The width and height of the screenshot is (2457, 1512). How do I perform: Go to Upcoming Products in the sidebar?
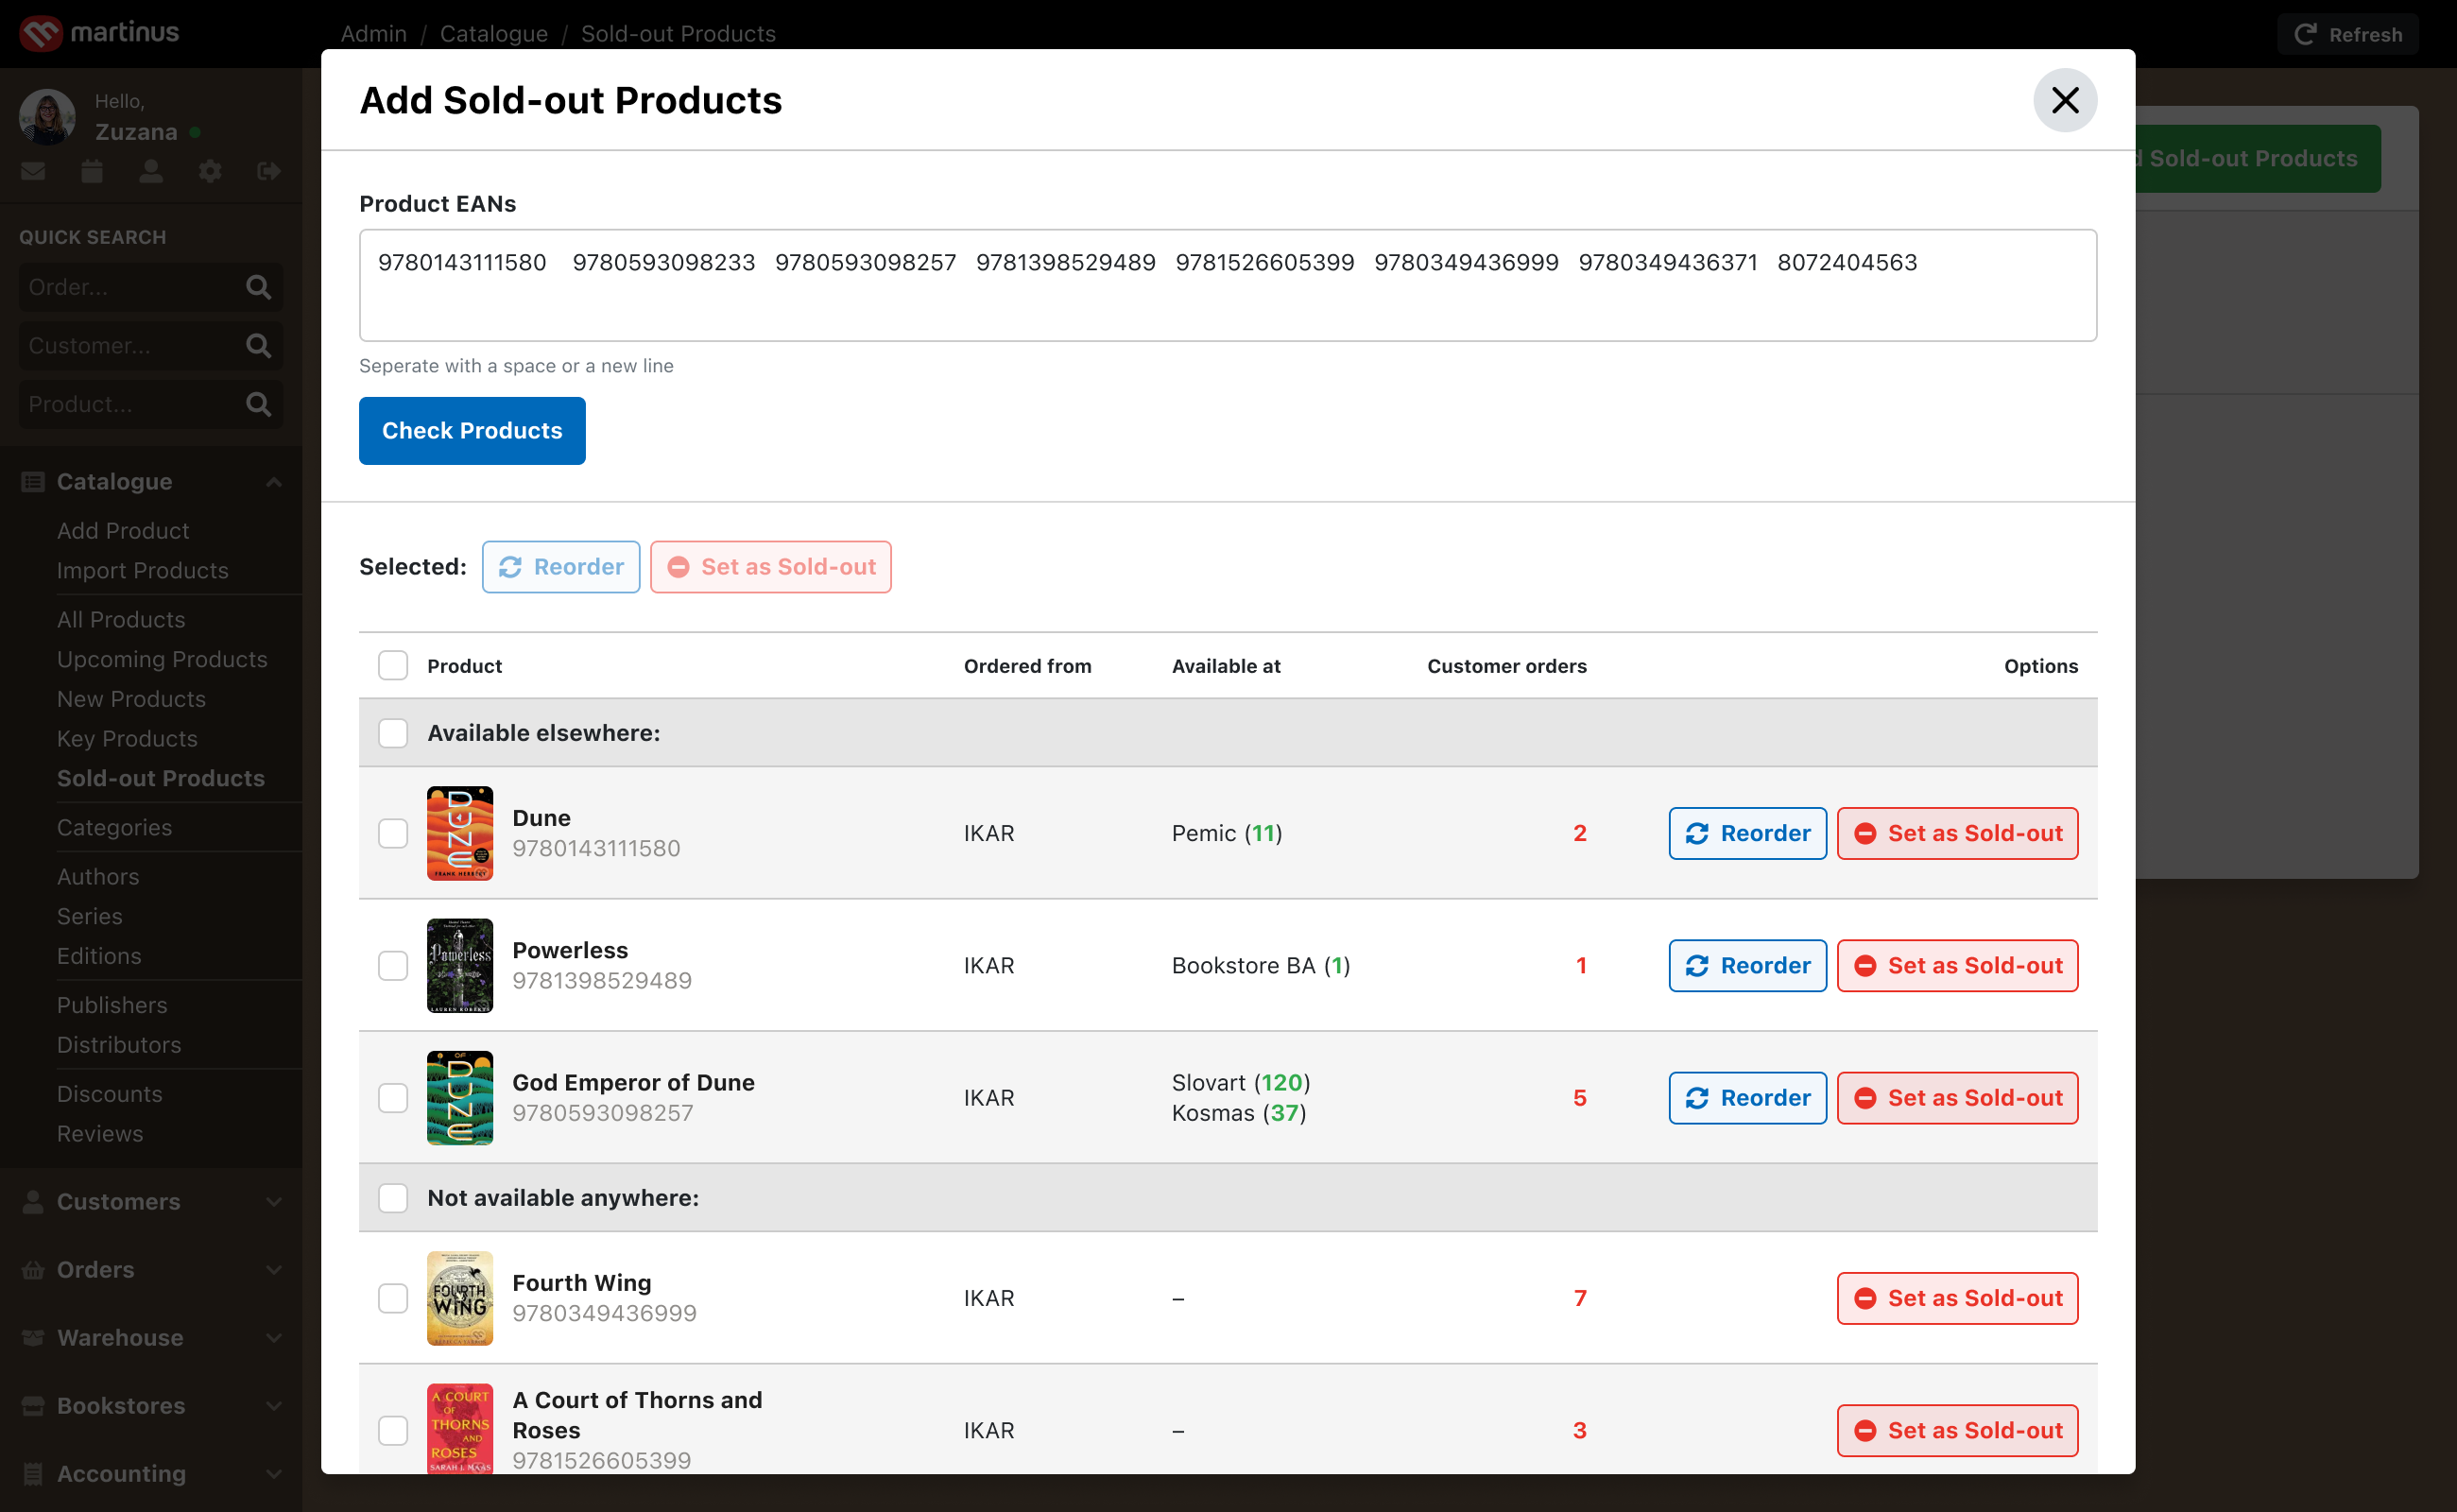tap(162, 660)
